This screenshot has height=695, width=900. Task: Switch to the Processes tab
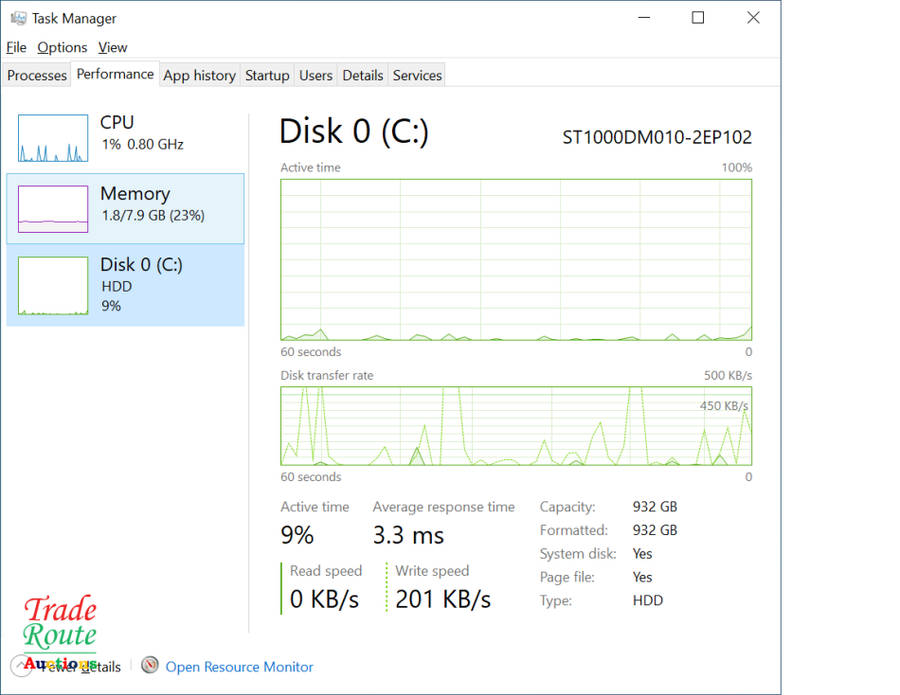tap(37, 75)
